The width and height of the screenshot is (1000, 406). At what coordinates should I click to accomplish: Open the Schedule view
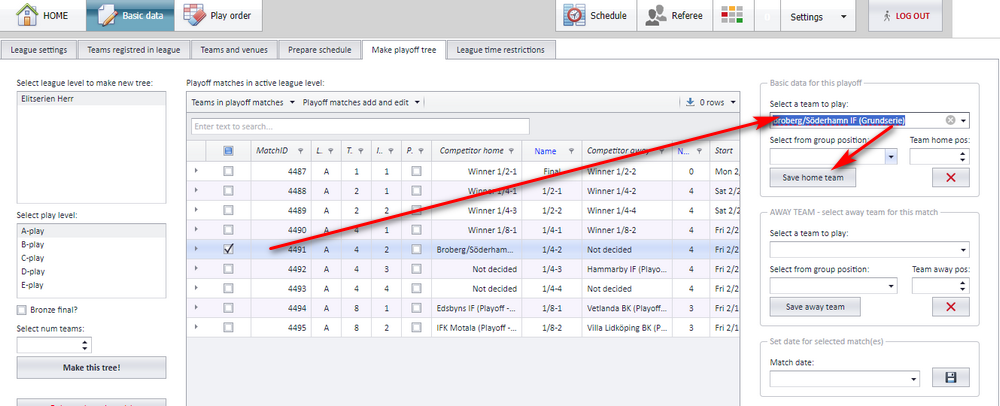click(596, 16)
